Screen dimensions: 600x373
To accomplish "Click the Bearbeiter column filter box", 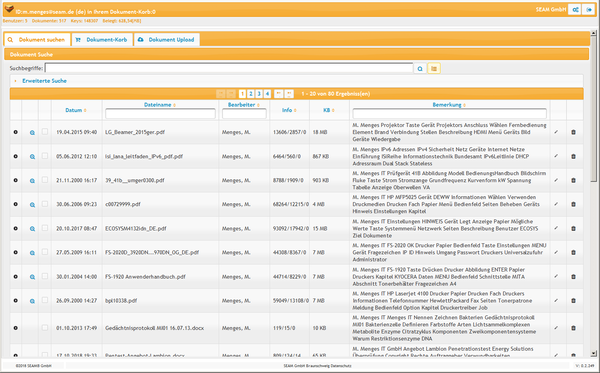I will click(x=244, y=114).
